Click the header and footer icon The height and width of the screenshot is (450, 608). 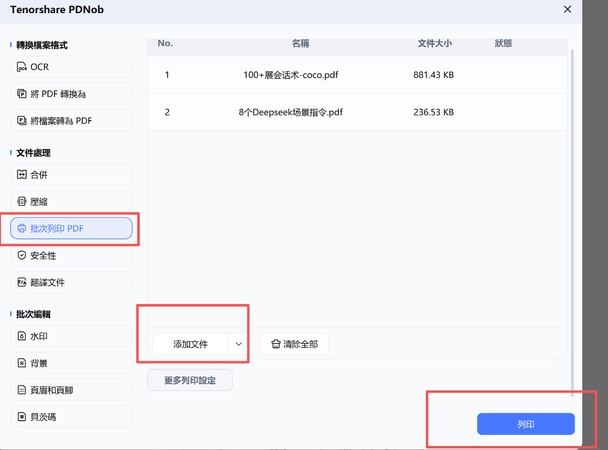22,390
